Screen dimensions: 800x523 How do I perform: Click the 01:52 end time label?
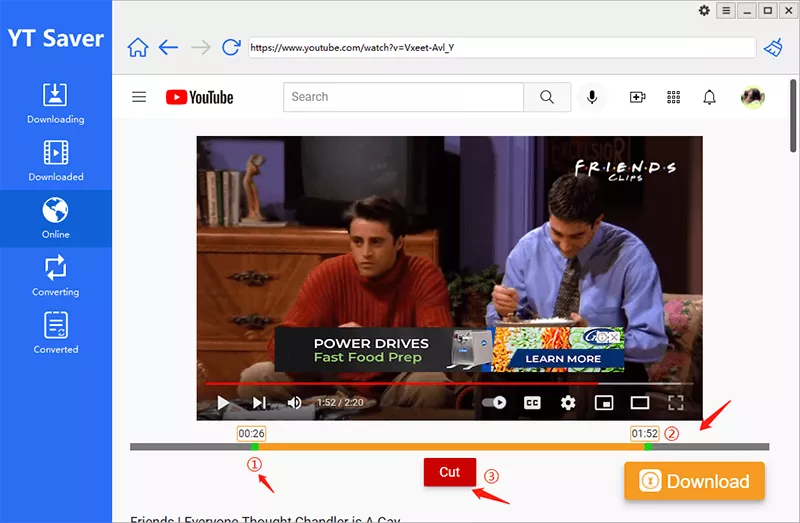coord(644,434)
